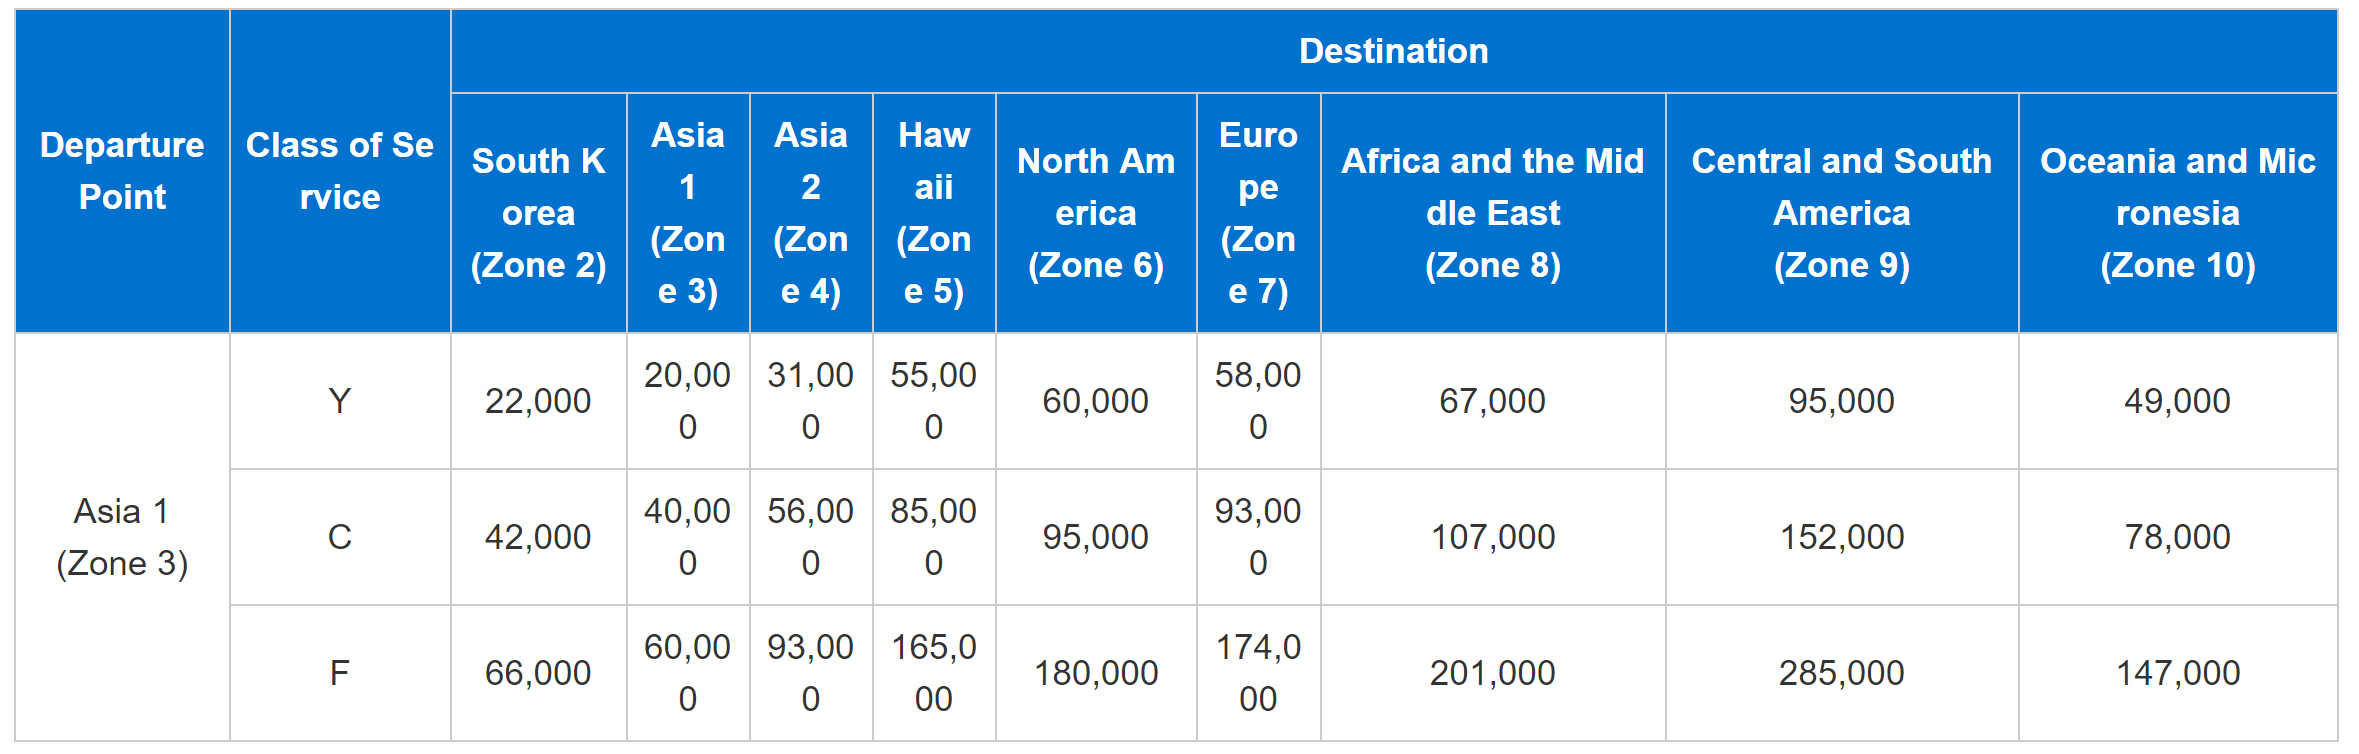
Task: Select the 152,000 mileage cell
Action: [x=1842, y=537]
